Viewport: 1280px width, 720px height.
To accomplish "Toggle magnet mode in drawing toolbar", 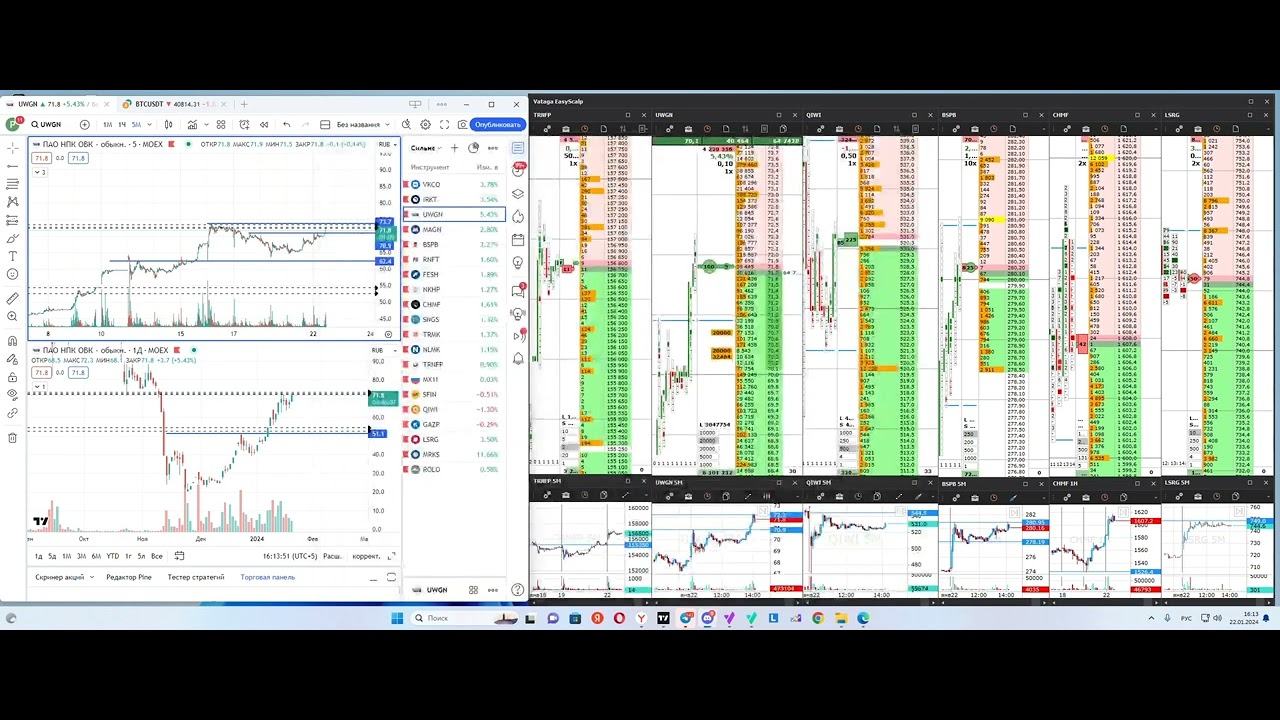I will click(x=12, y=341).
